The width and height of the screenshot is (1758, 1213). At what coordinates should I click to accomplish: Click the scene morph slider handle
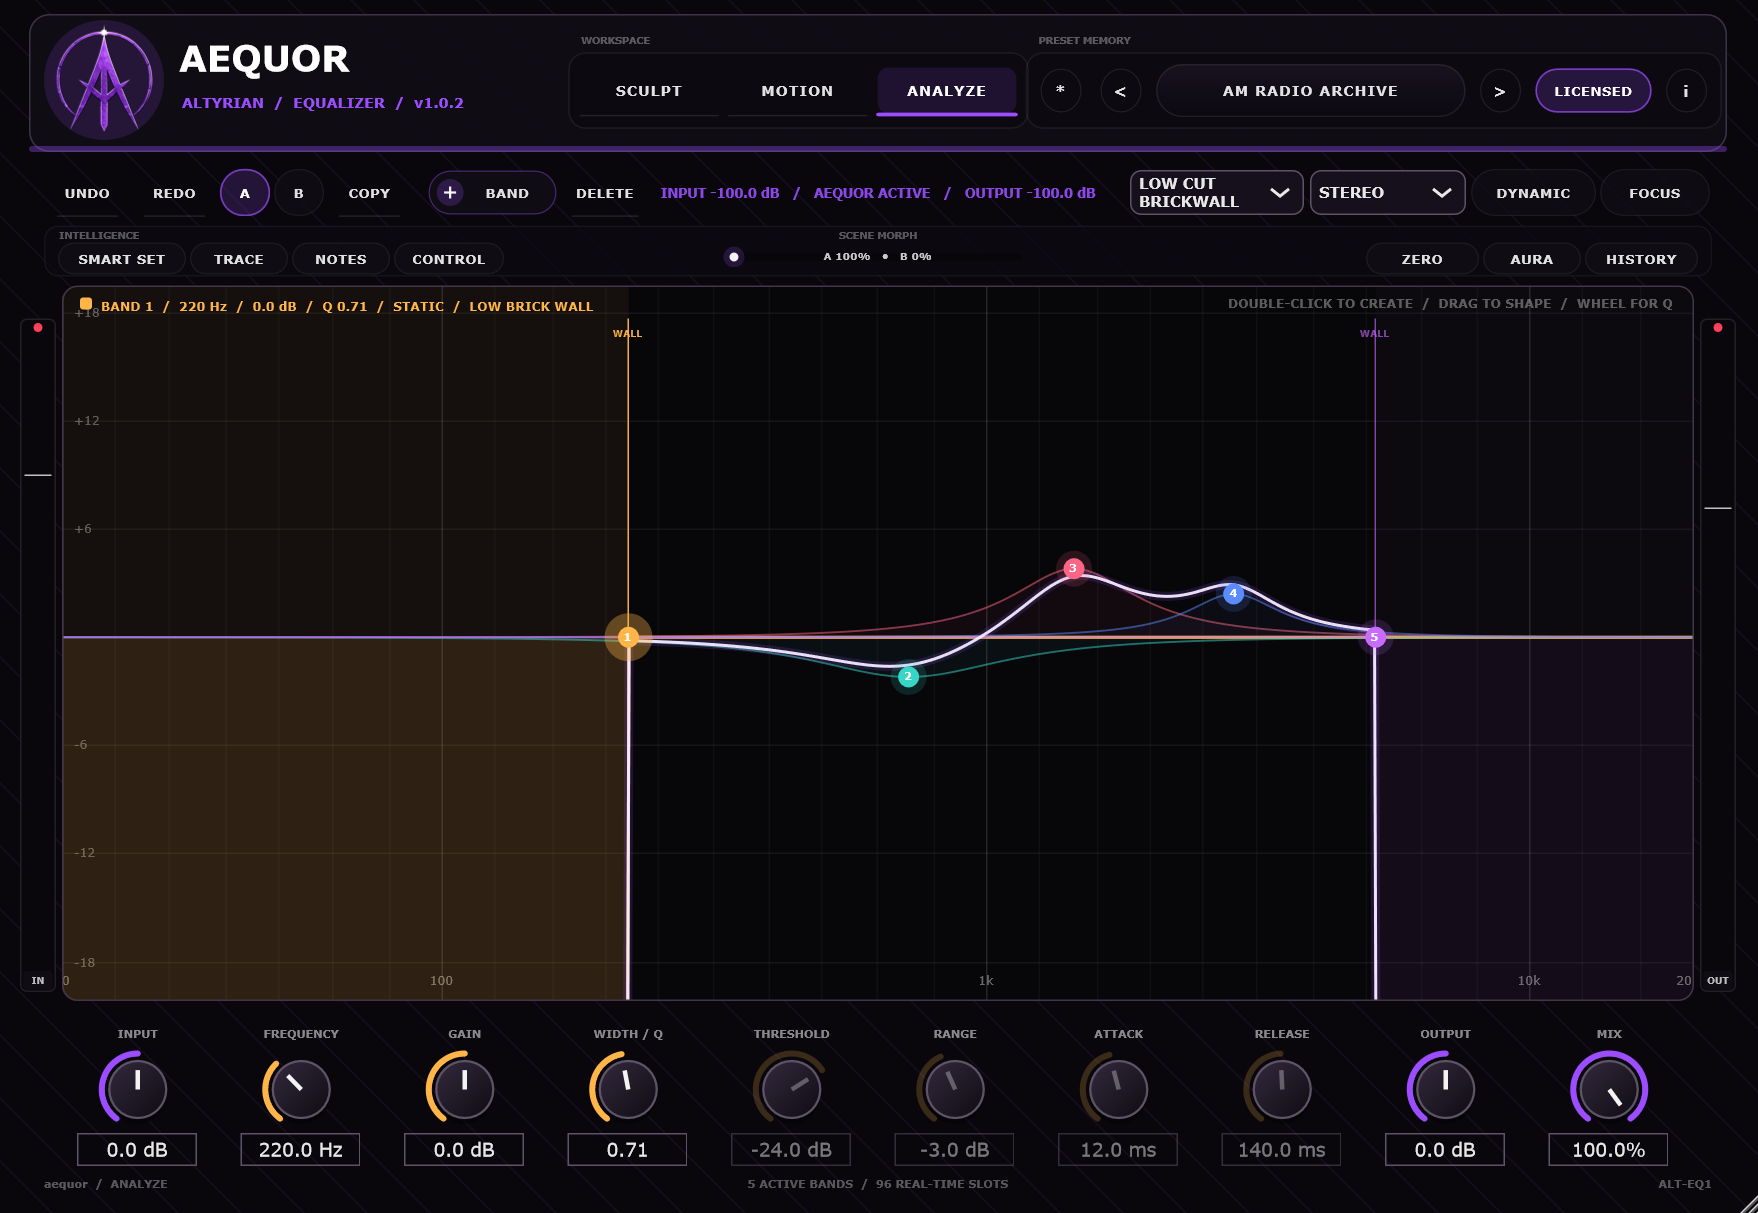[x=734, y=257]
